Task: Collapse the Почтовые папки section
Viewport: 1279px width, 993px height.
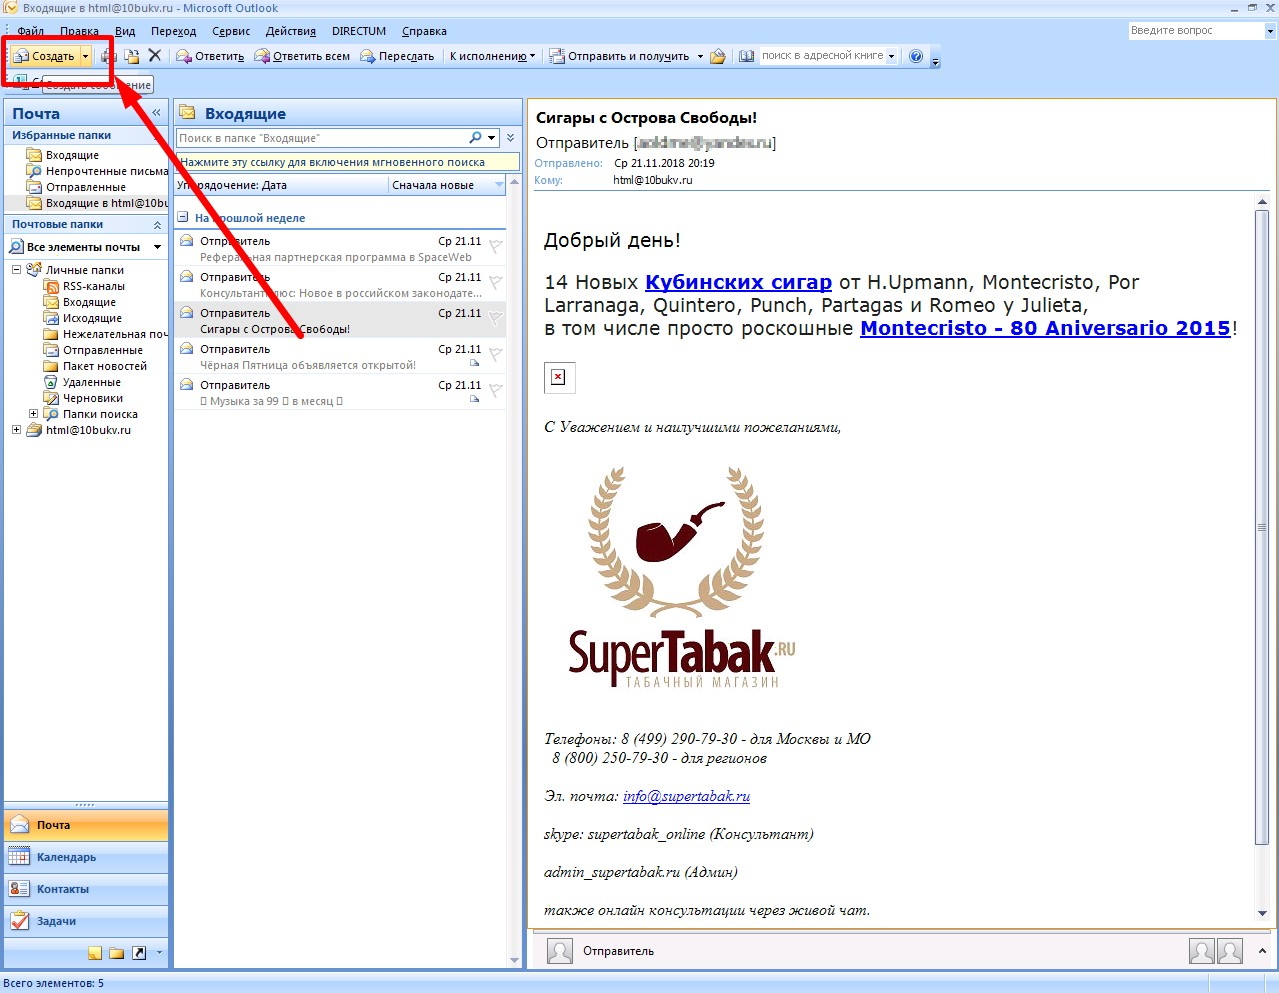Action: pyautogui.click(x=157, y=225)
